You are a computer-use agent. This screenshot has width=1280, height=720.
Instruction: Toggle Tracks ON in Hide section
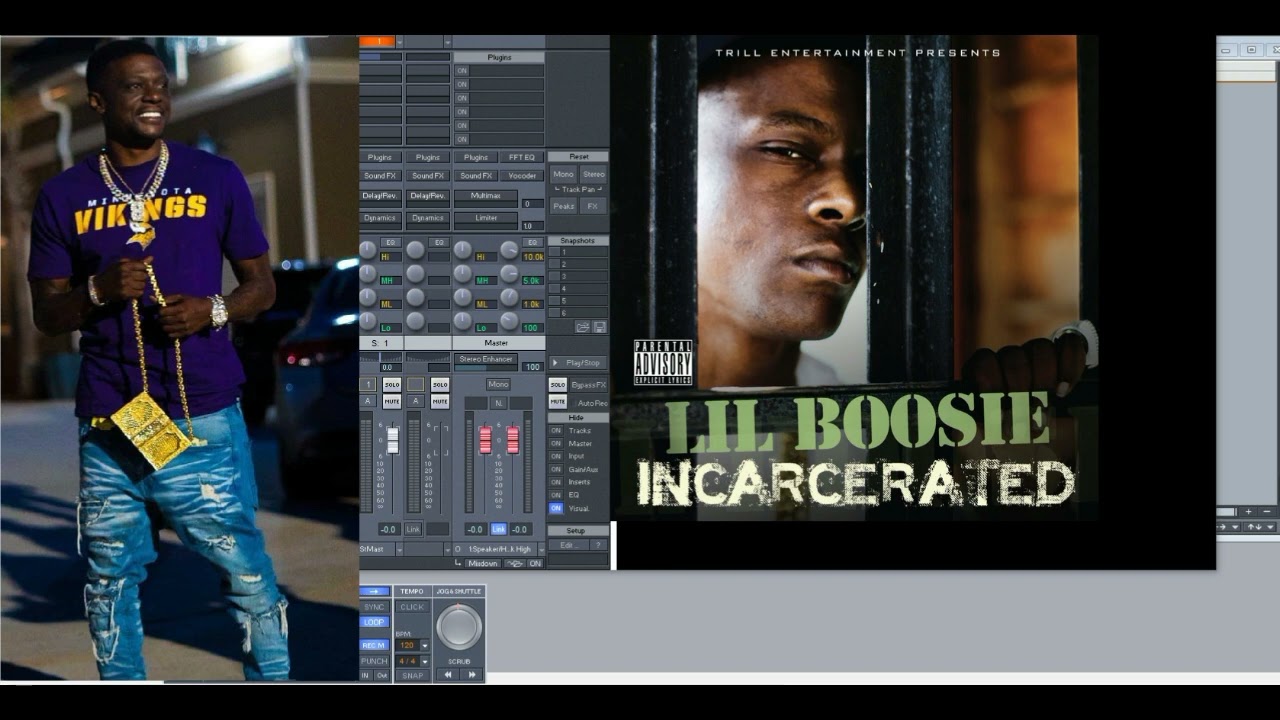[x=556, y=430]
